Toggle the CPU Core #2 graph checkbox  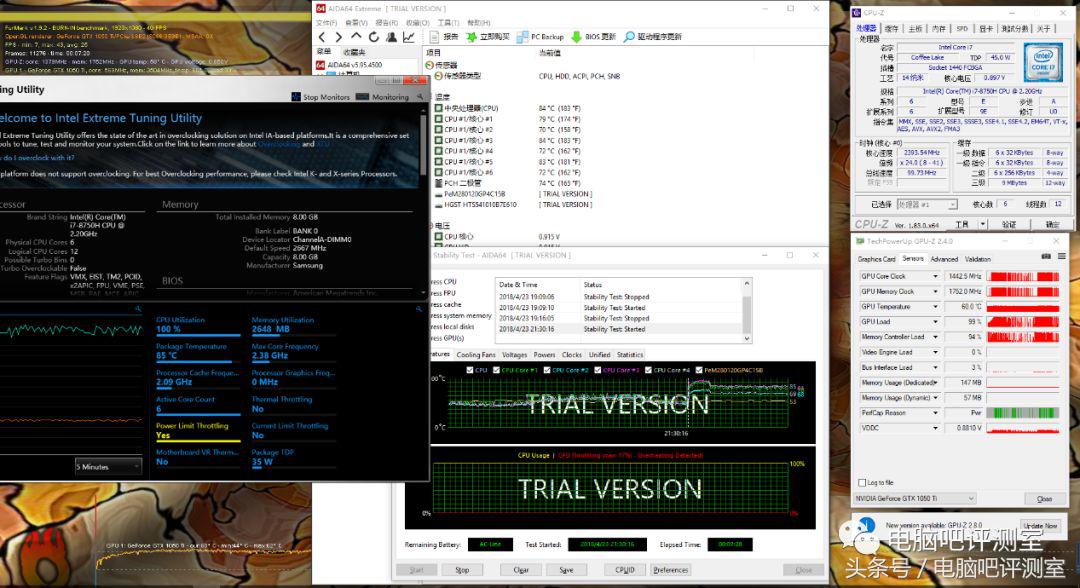click(547, 370)
